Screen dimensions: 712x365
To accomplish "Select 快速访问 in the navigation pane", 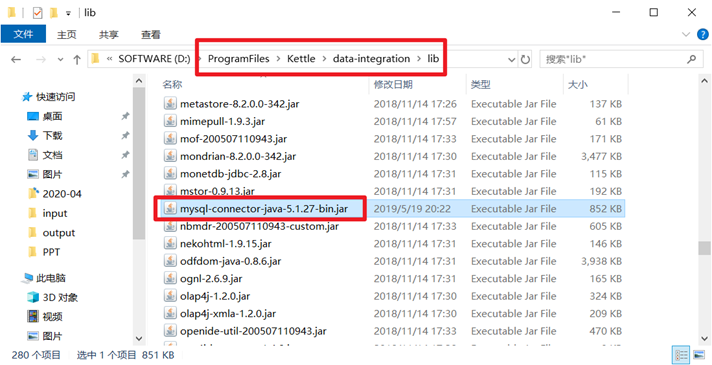I will 55,97.
